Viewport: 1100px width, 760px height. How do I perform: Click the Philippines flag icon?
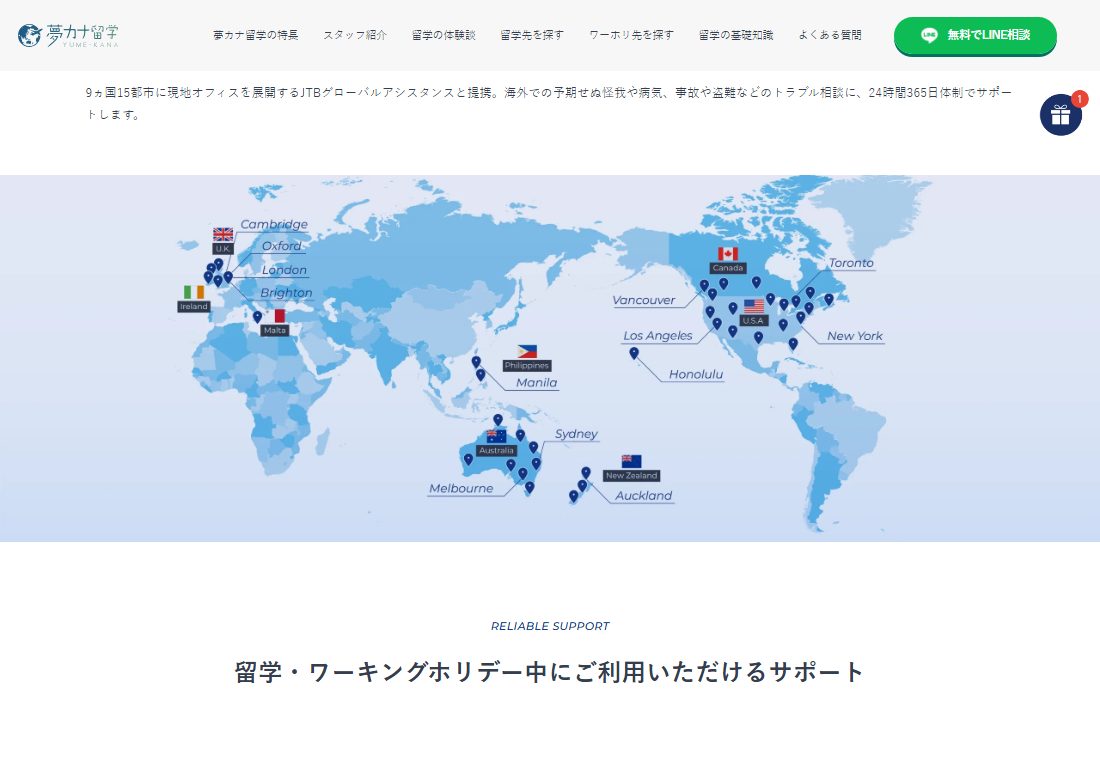[527, 352]
